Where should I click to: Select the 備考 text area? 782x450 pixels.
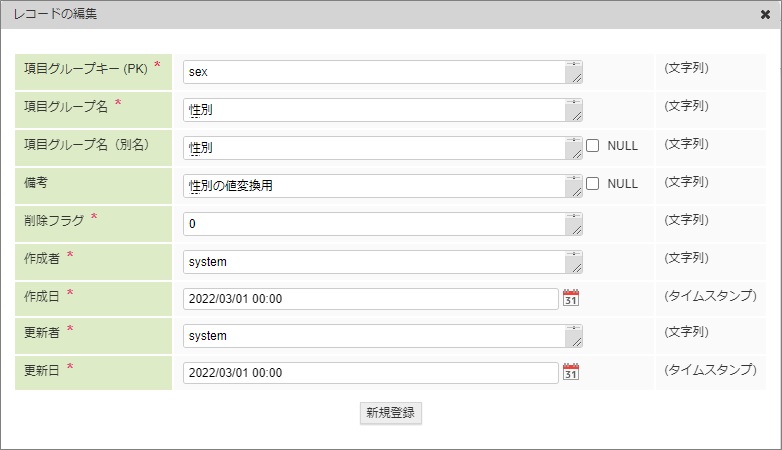coord(374,186)
